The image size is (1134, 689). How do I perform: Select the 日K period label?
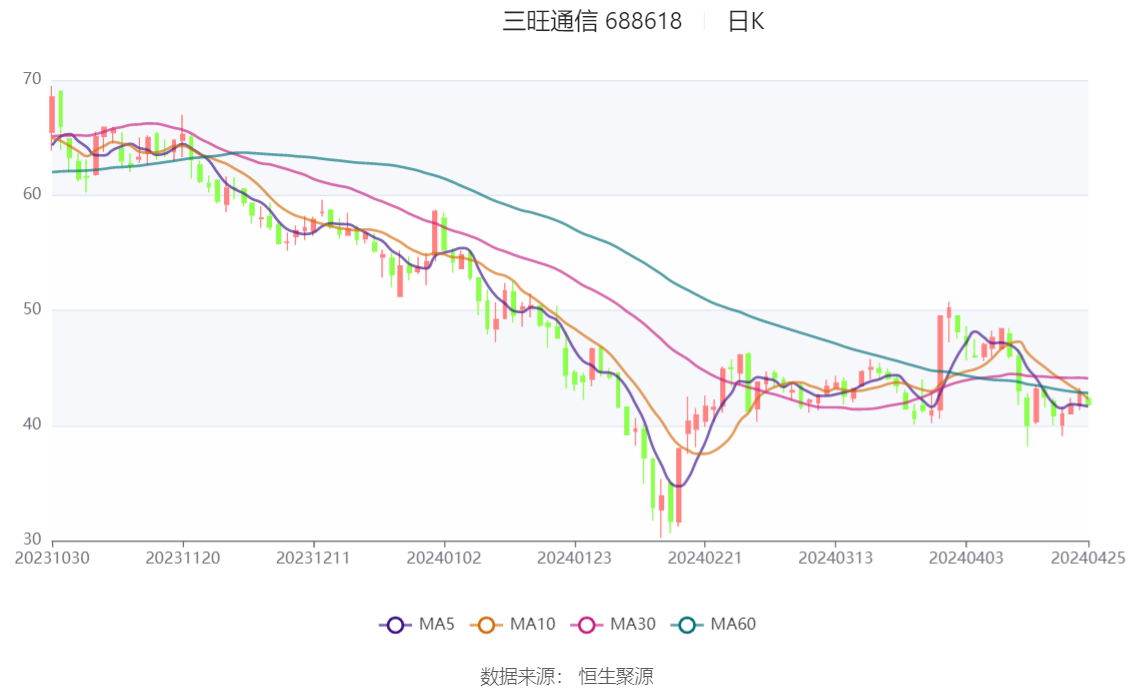[x=745, y=21]
